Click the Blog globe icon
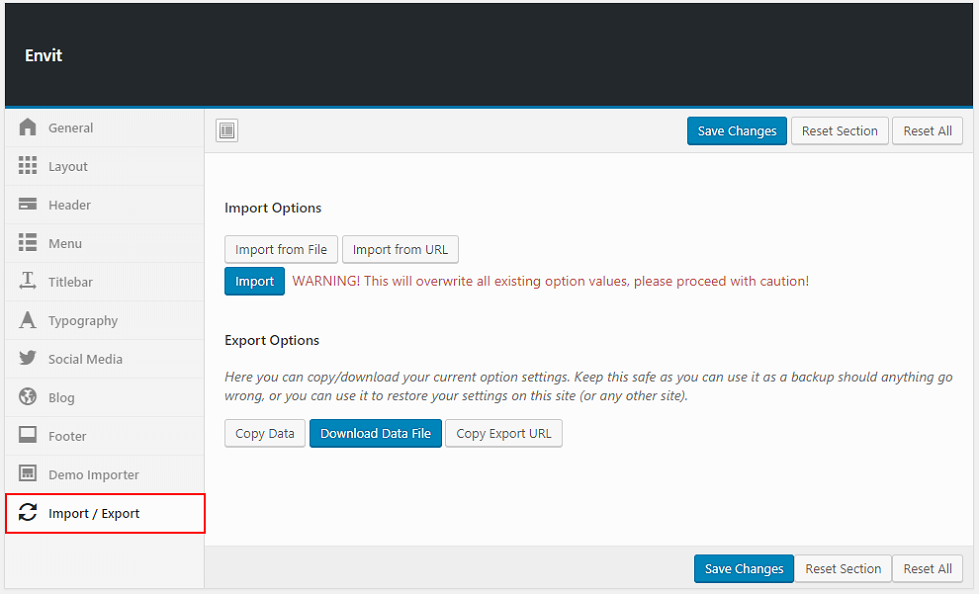 point(28,398)
